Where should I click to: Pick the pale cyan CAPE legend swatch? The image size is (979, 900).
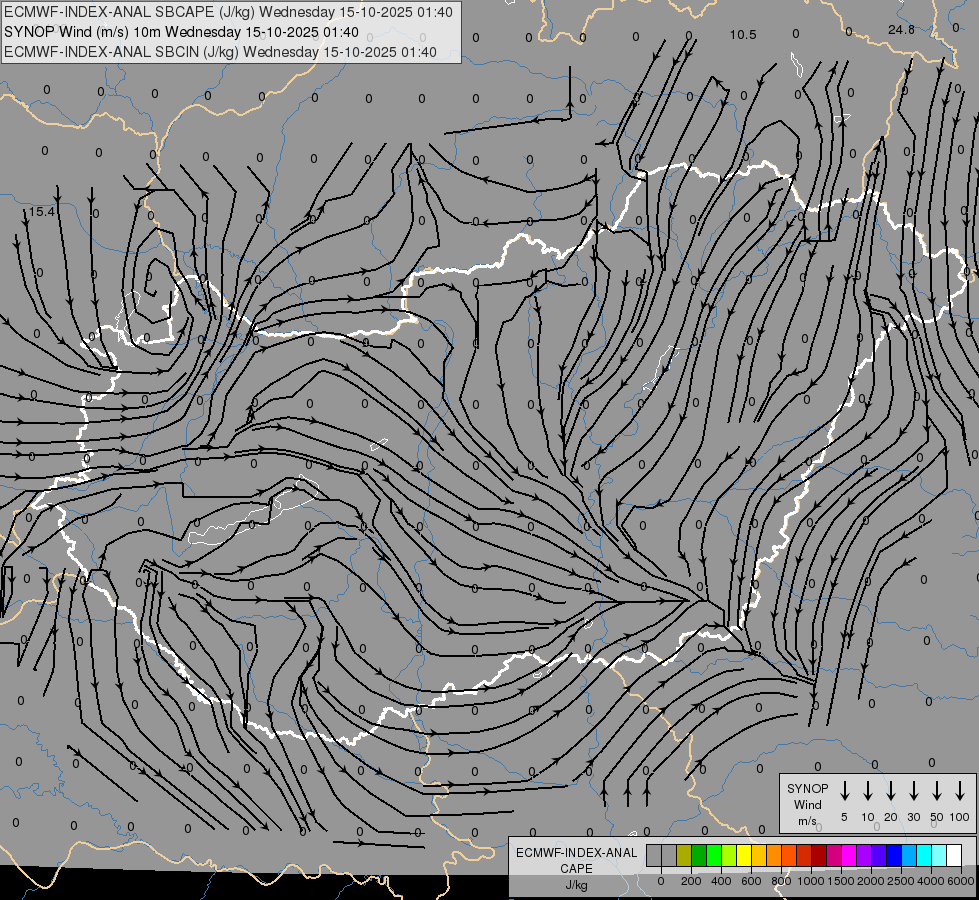click(x=938, y=855)
